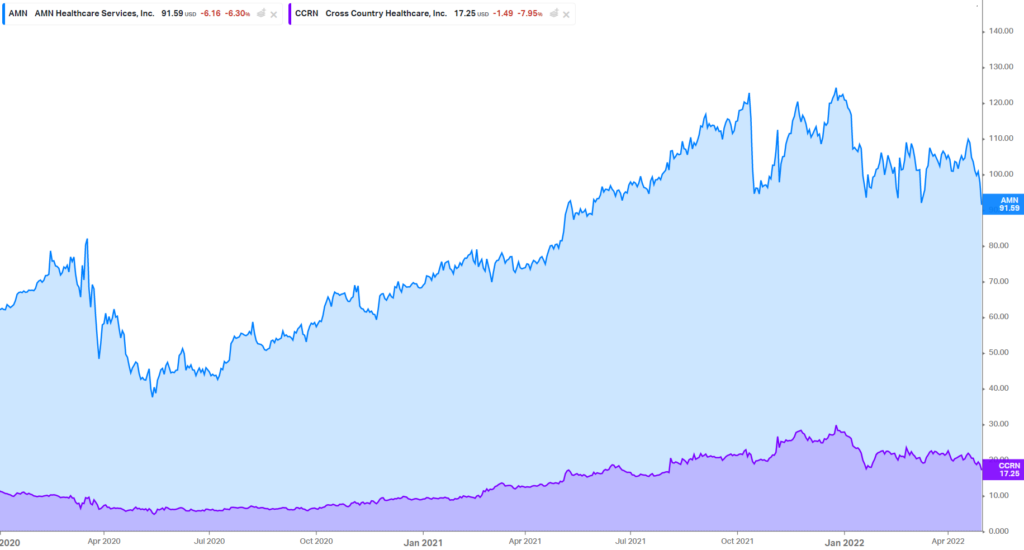Click CCRN price value 17.25 in legend
The height and width of the screenshot is (550, 1024).
click(x=465, y=13)
